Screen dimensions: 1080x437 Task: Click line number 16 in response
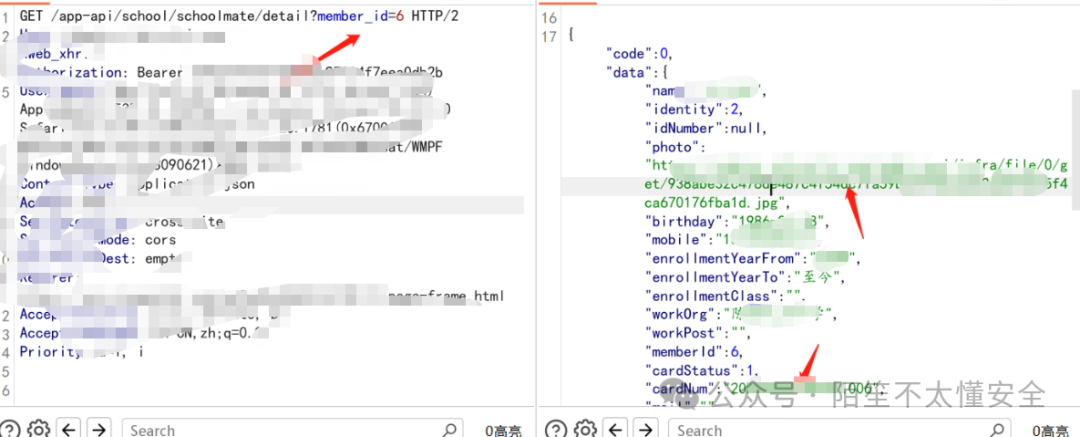[x=549, y=17]
